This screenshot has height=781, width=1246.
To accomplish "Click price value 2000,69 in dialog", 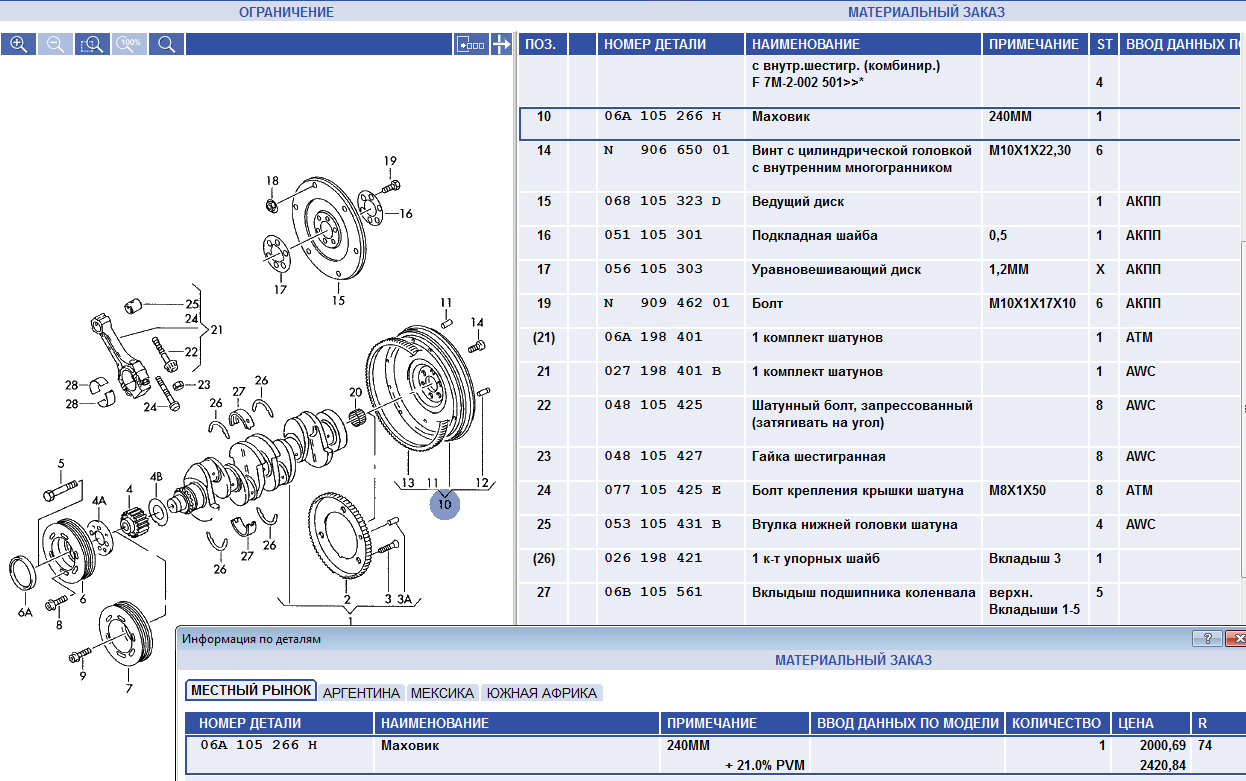I will 1162,745.
